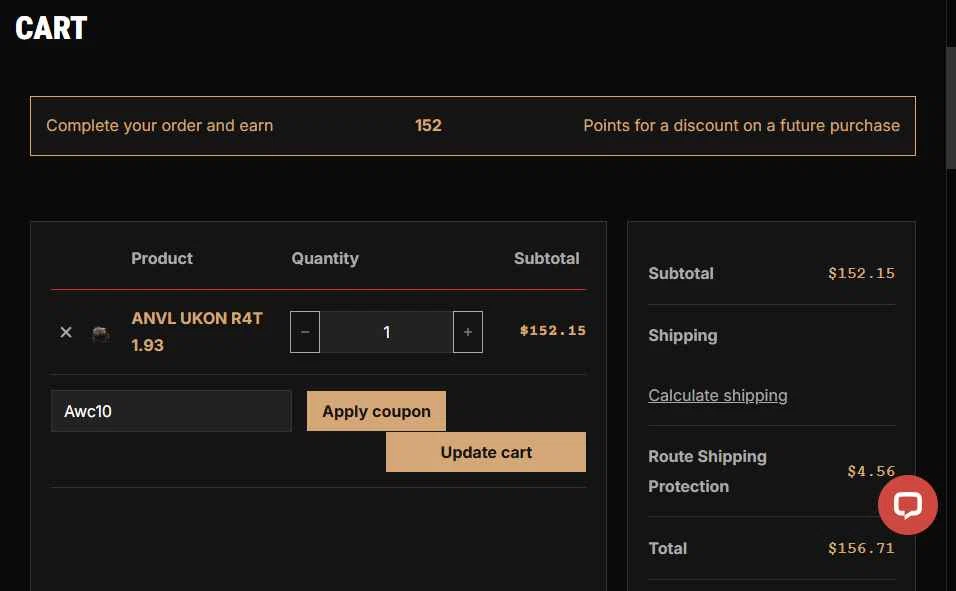Click the coupon code field containing Awc10
This screenshot has height=591, width=956.
tap(171, 411)
